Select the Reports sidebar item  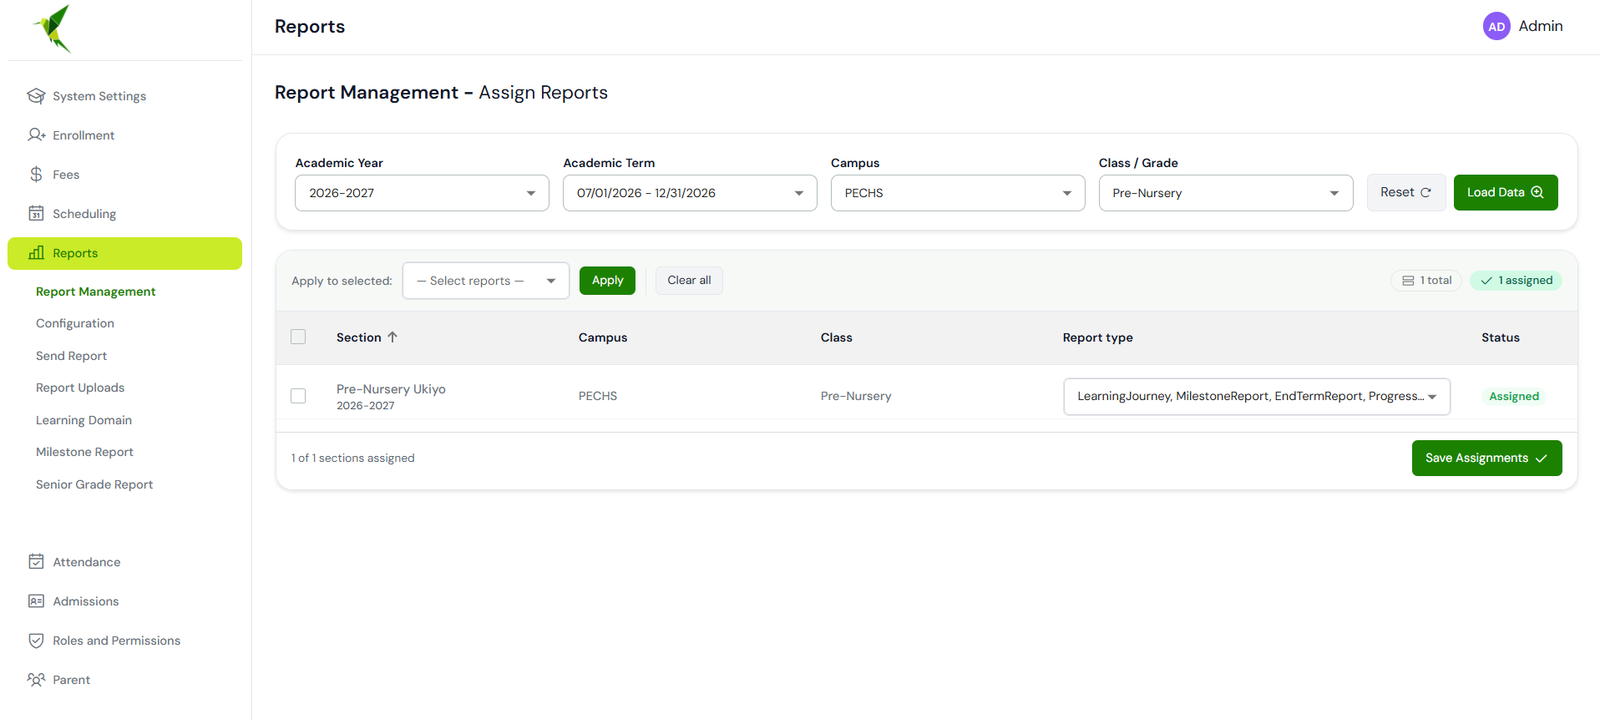pos(125,253)
